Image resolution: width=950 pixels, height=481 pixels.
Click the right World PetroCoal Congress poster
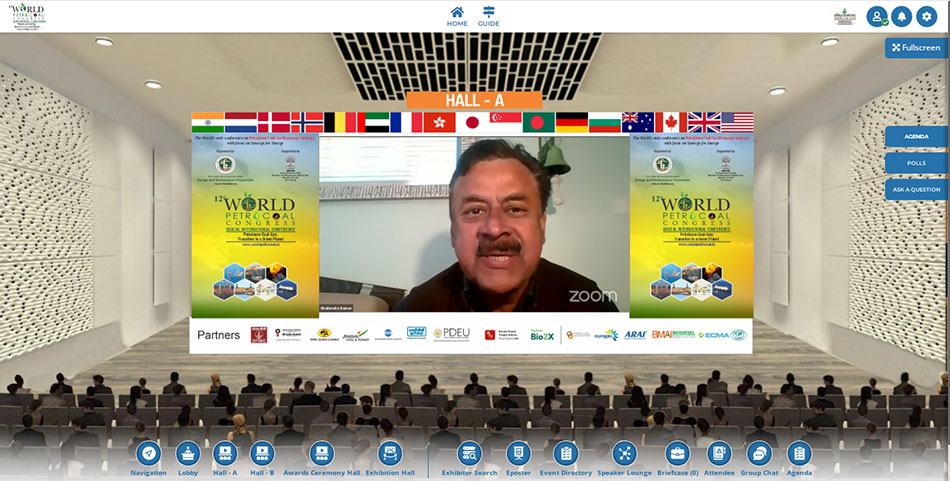click(x=691, y=225)
